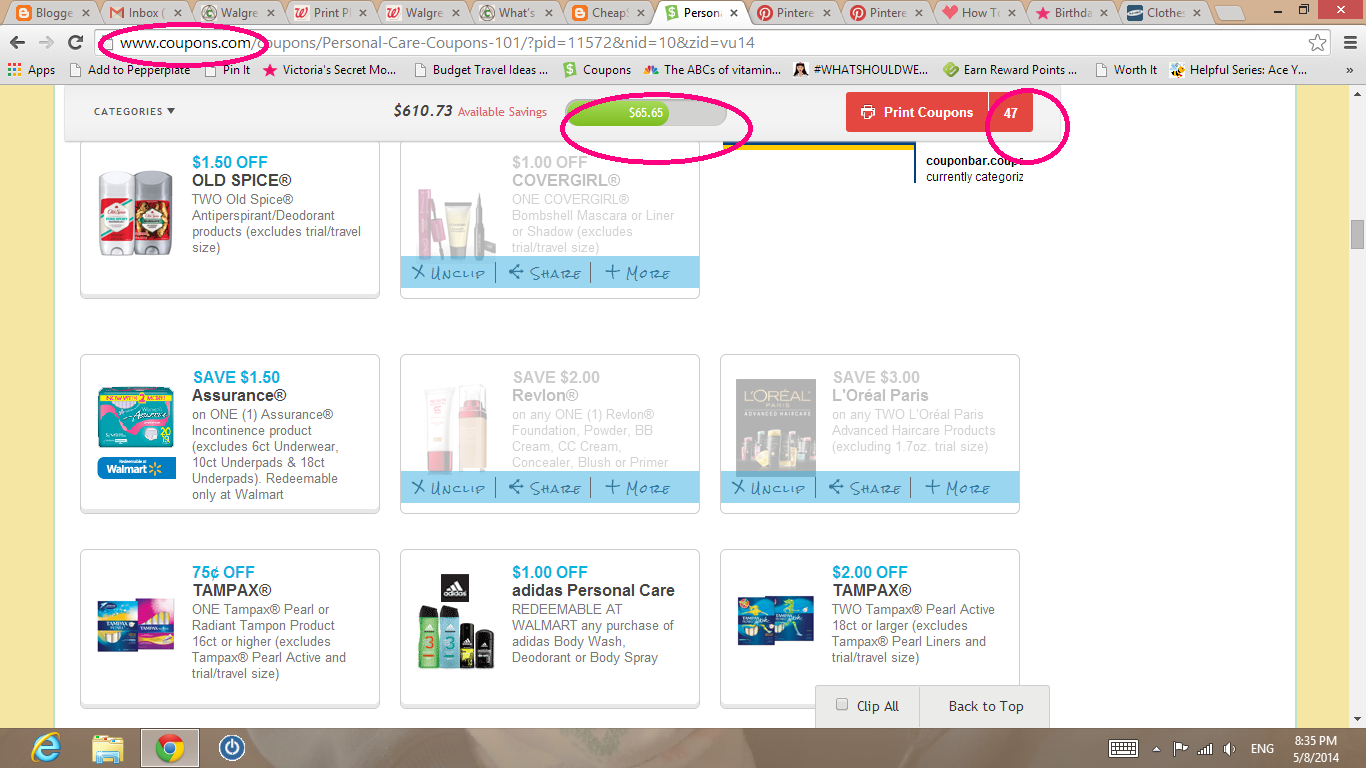Click the $2.00 OFF TAMPAX product image
The image size is (1366, 768).
pos(777,621)
